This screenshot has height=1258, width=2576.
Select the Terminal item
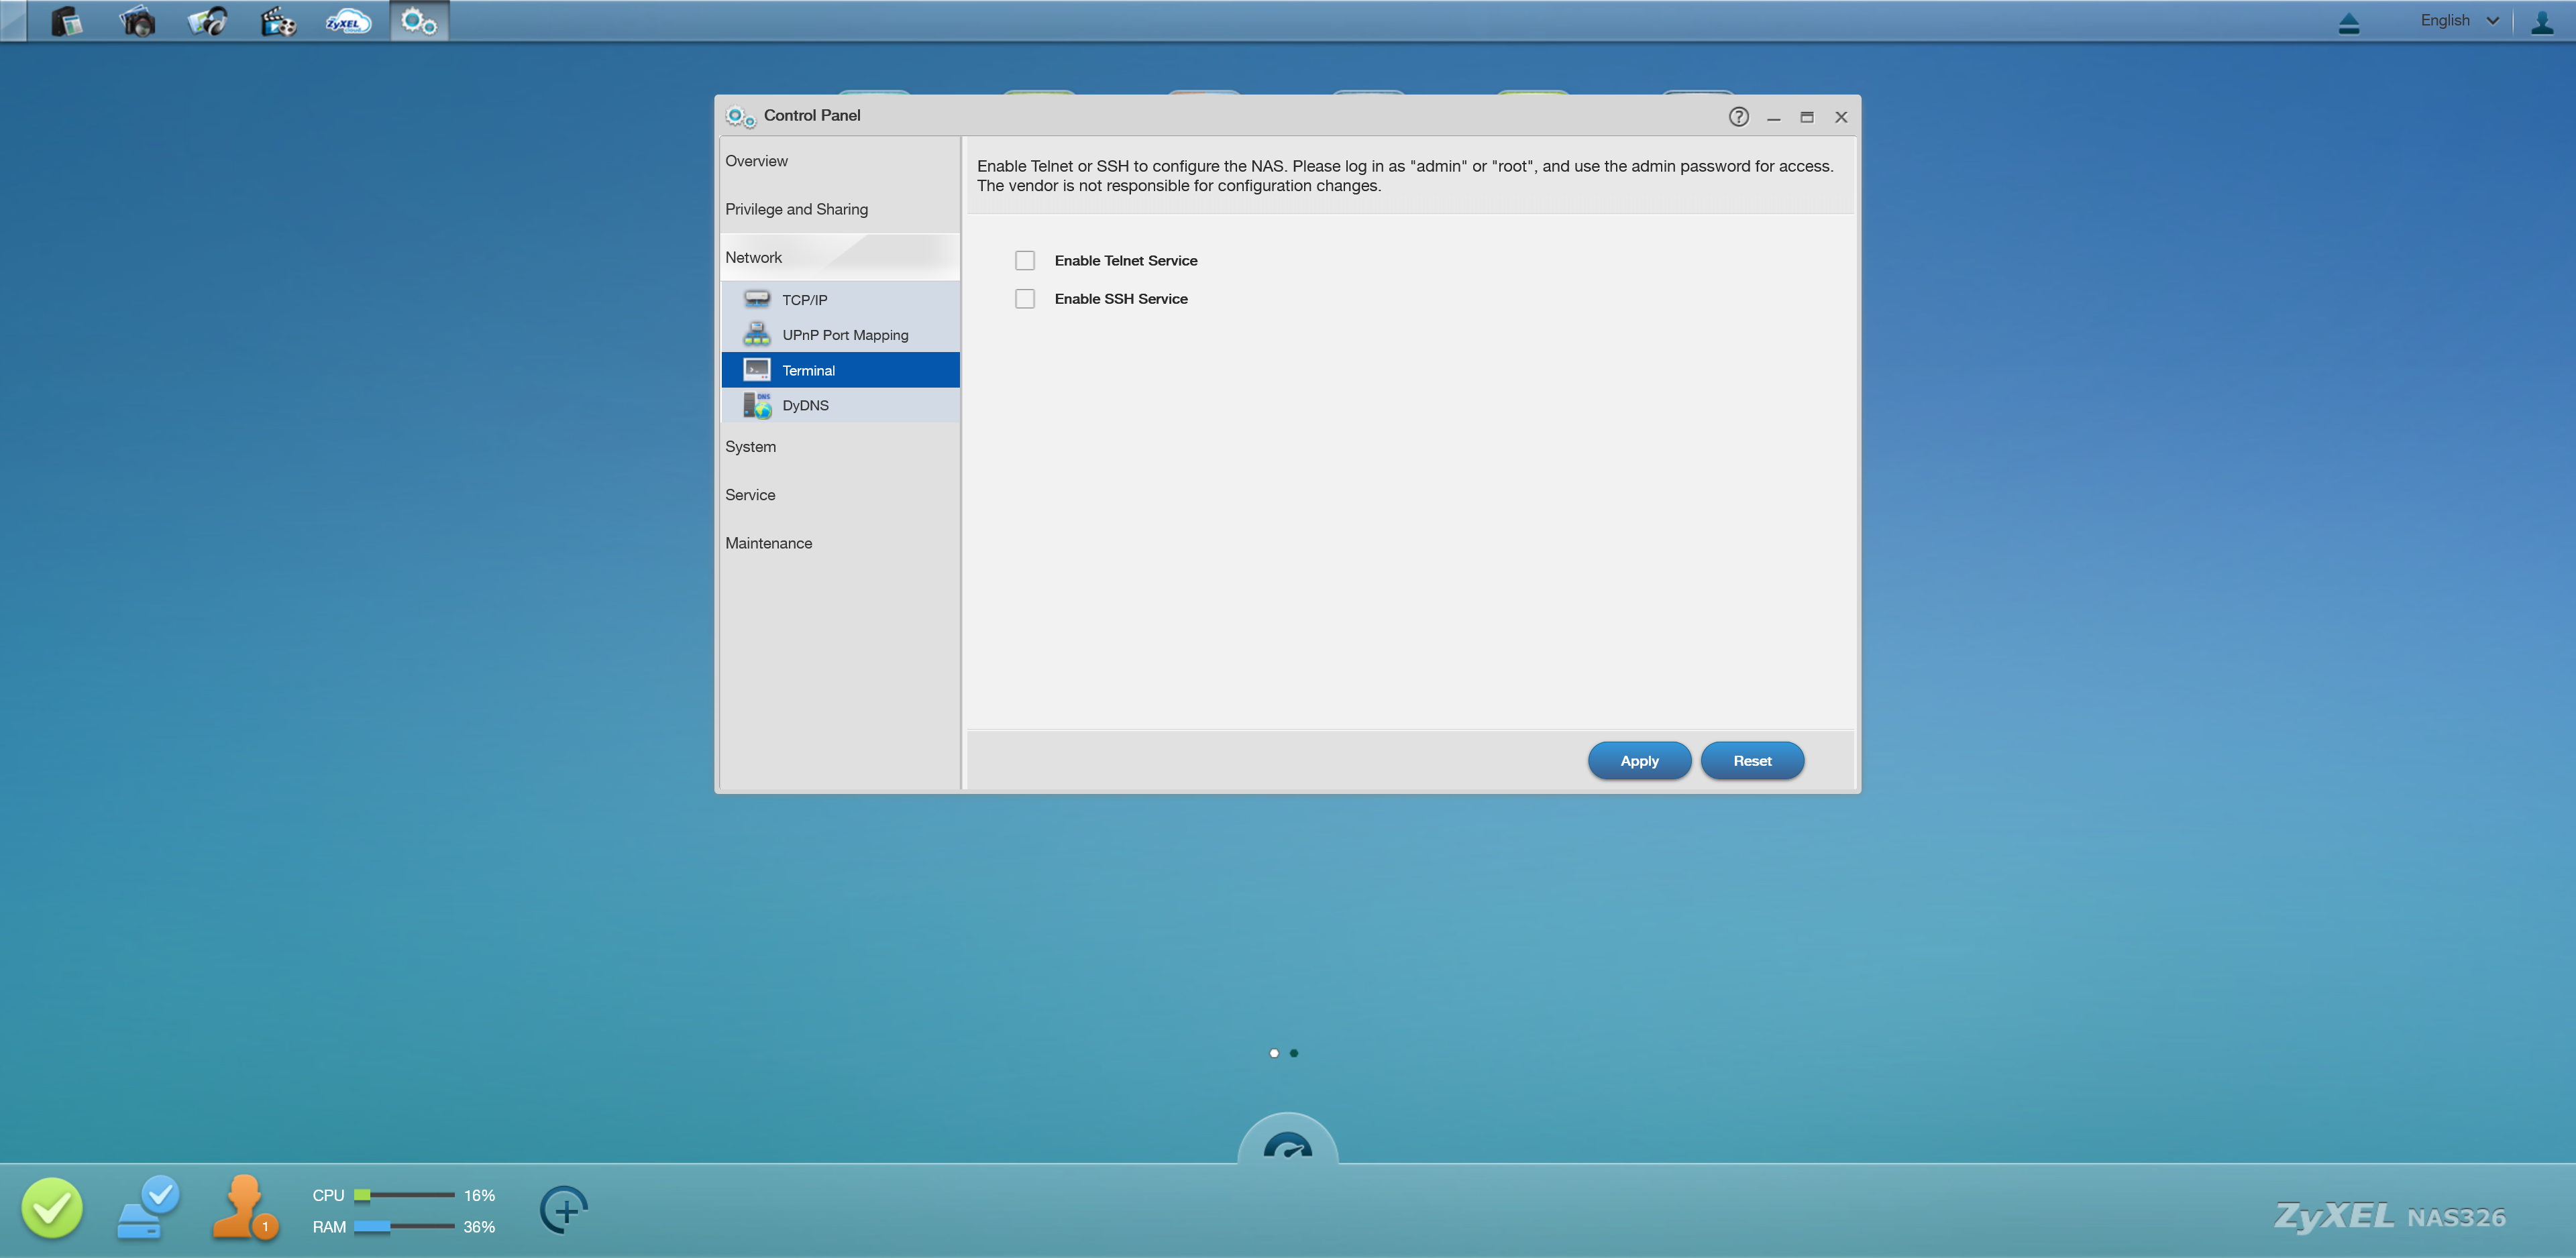click(840, 370)
